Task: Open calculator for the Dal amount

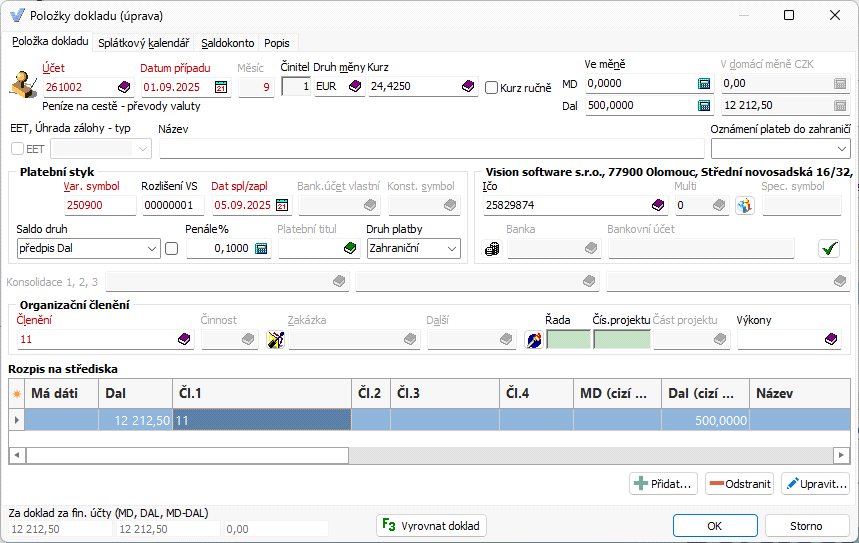Action: pos(704,106)
